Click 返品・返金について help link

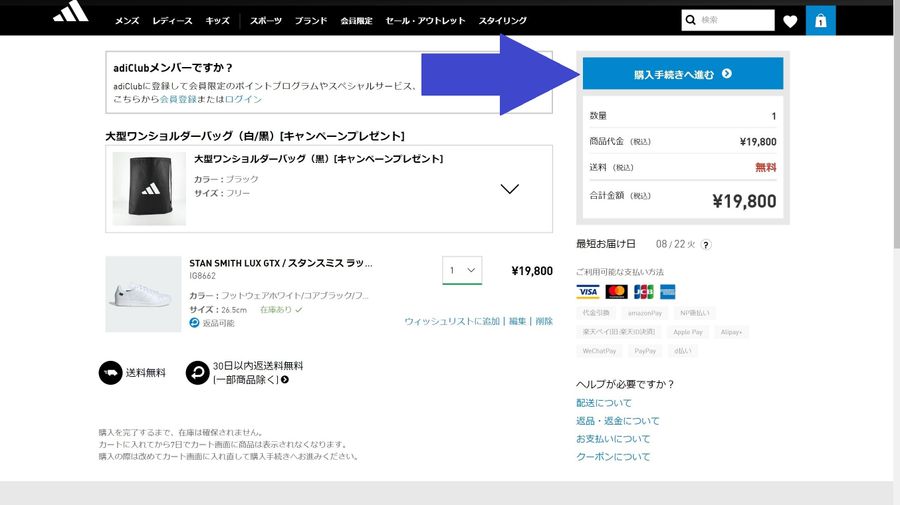coord(618,421)
